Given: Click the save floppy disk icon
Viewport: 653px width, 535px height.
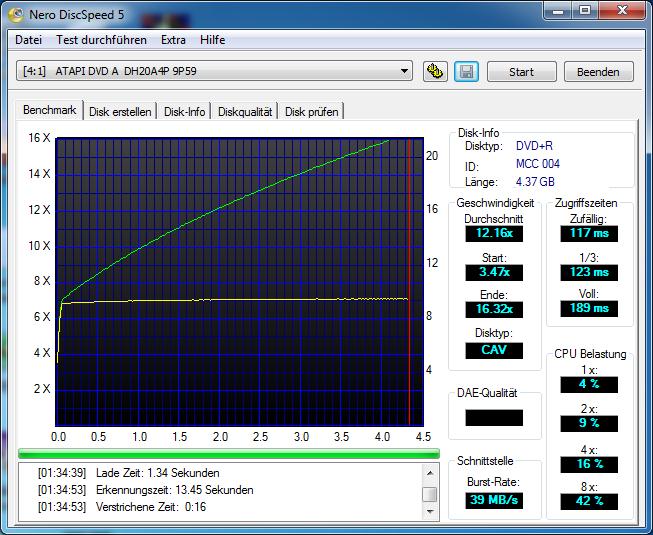Looking at the screenshot, I should 466,72.
